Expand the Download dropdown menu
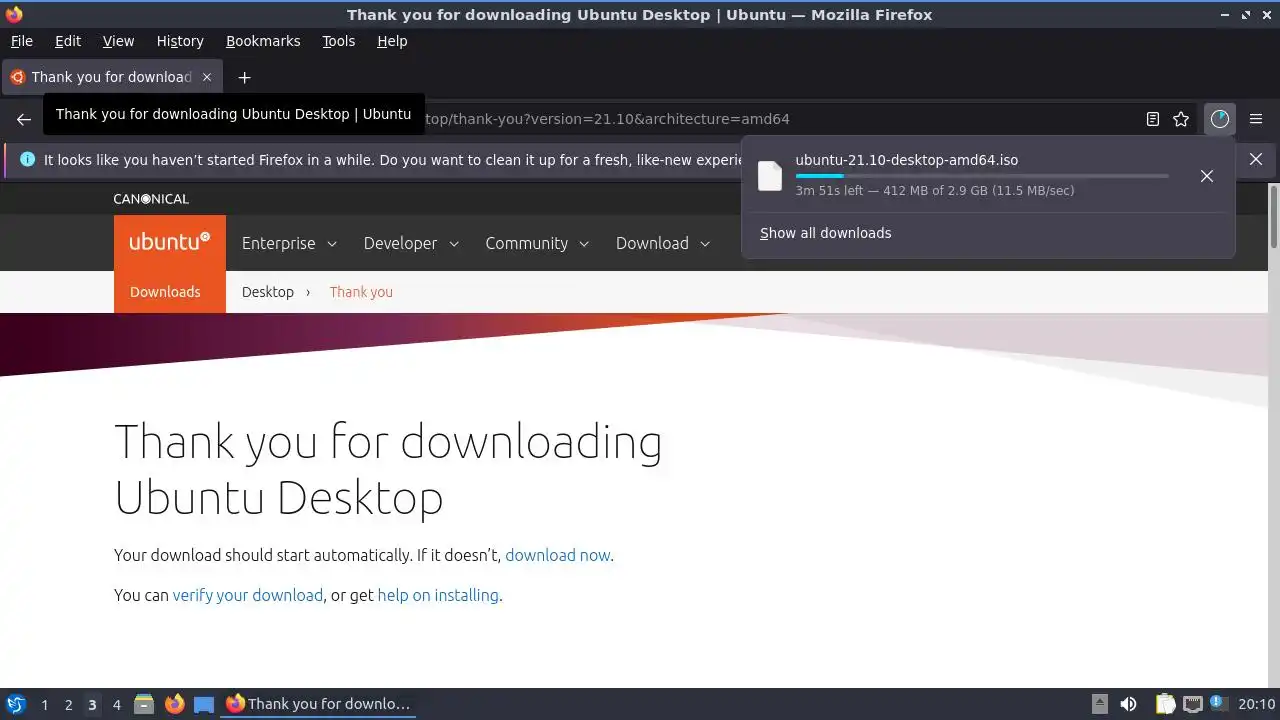This screenshot has height=720, width=1280. [663, 243]
